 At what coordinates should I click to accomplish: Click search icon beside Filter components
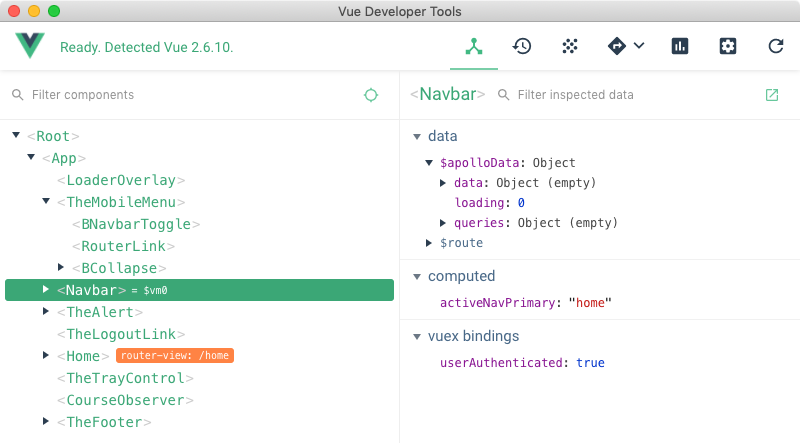tap(18, 95)
